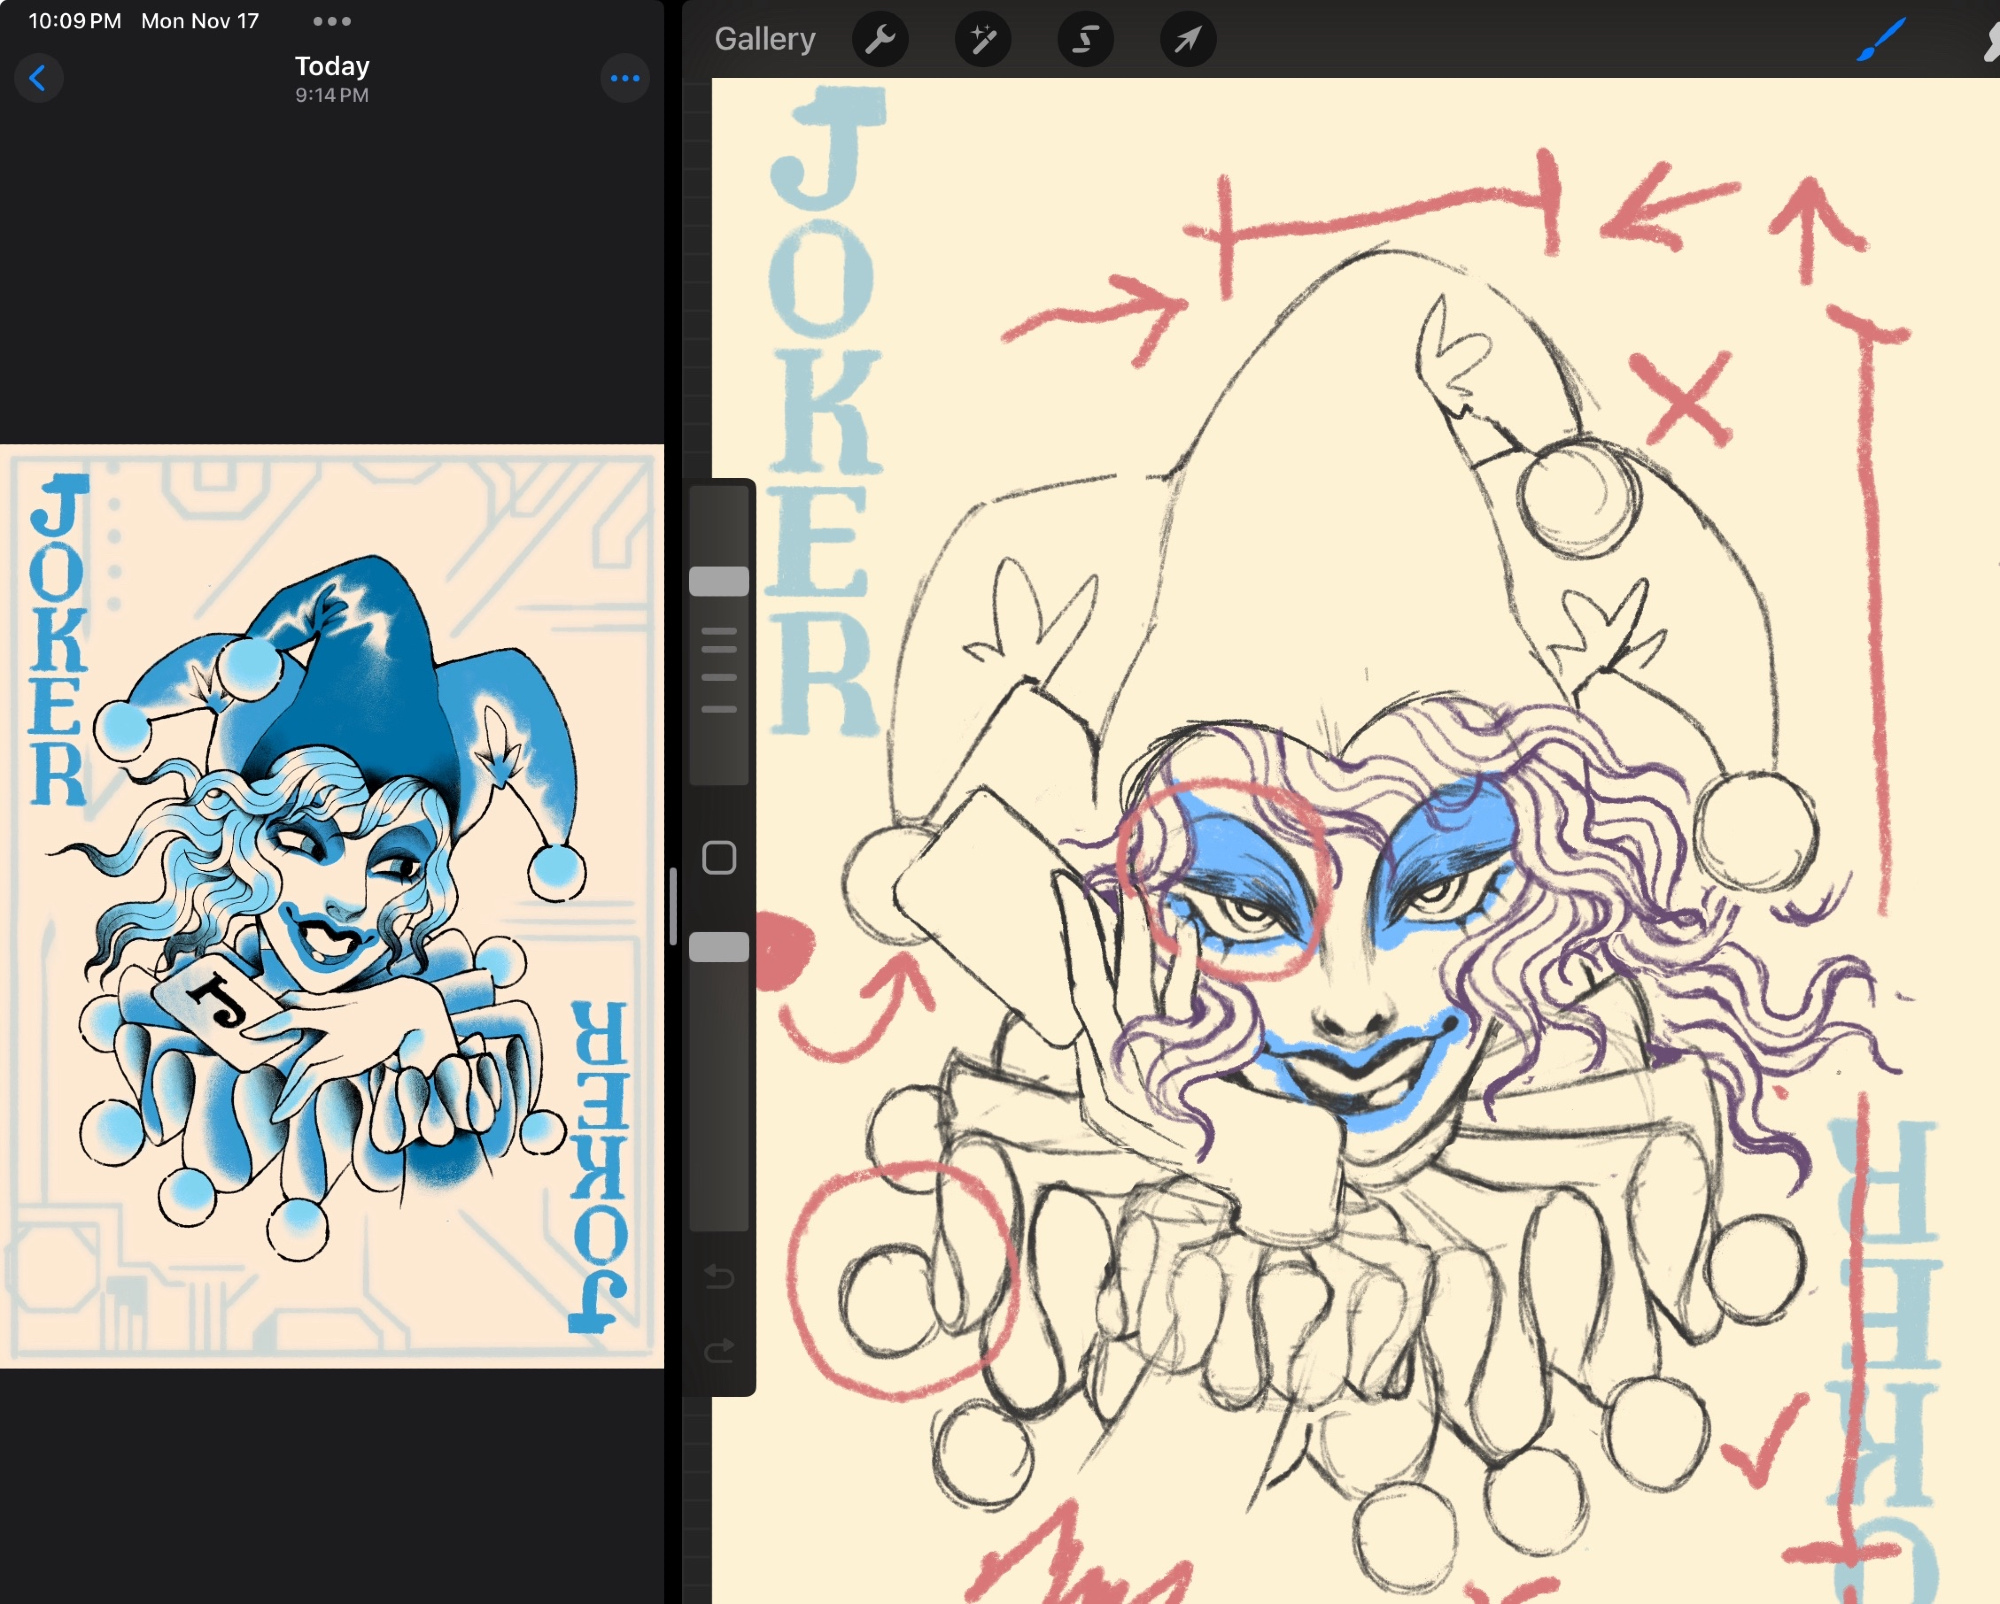
Task: Tap the redo arrow in sidebar
Action: click(719, 1351)
